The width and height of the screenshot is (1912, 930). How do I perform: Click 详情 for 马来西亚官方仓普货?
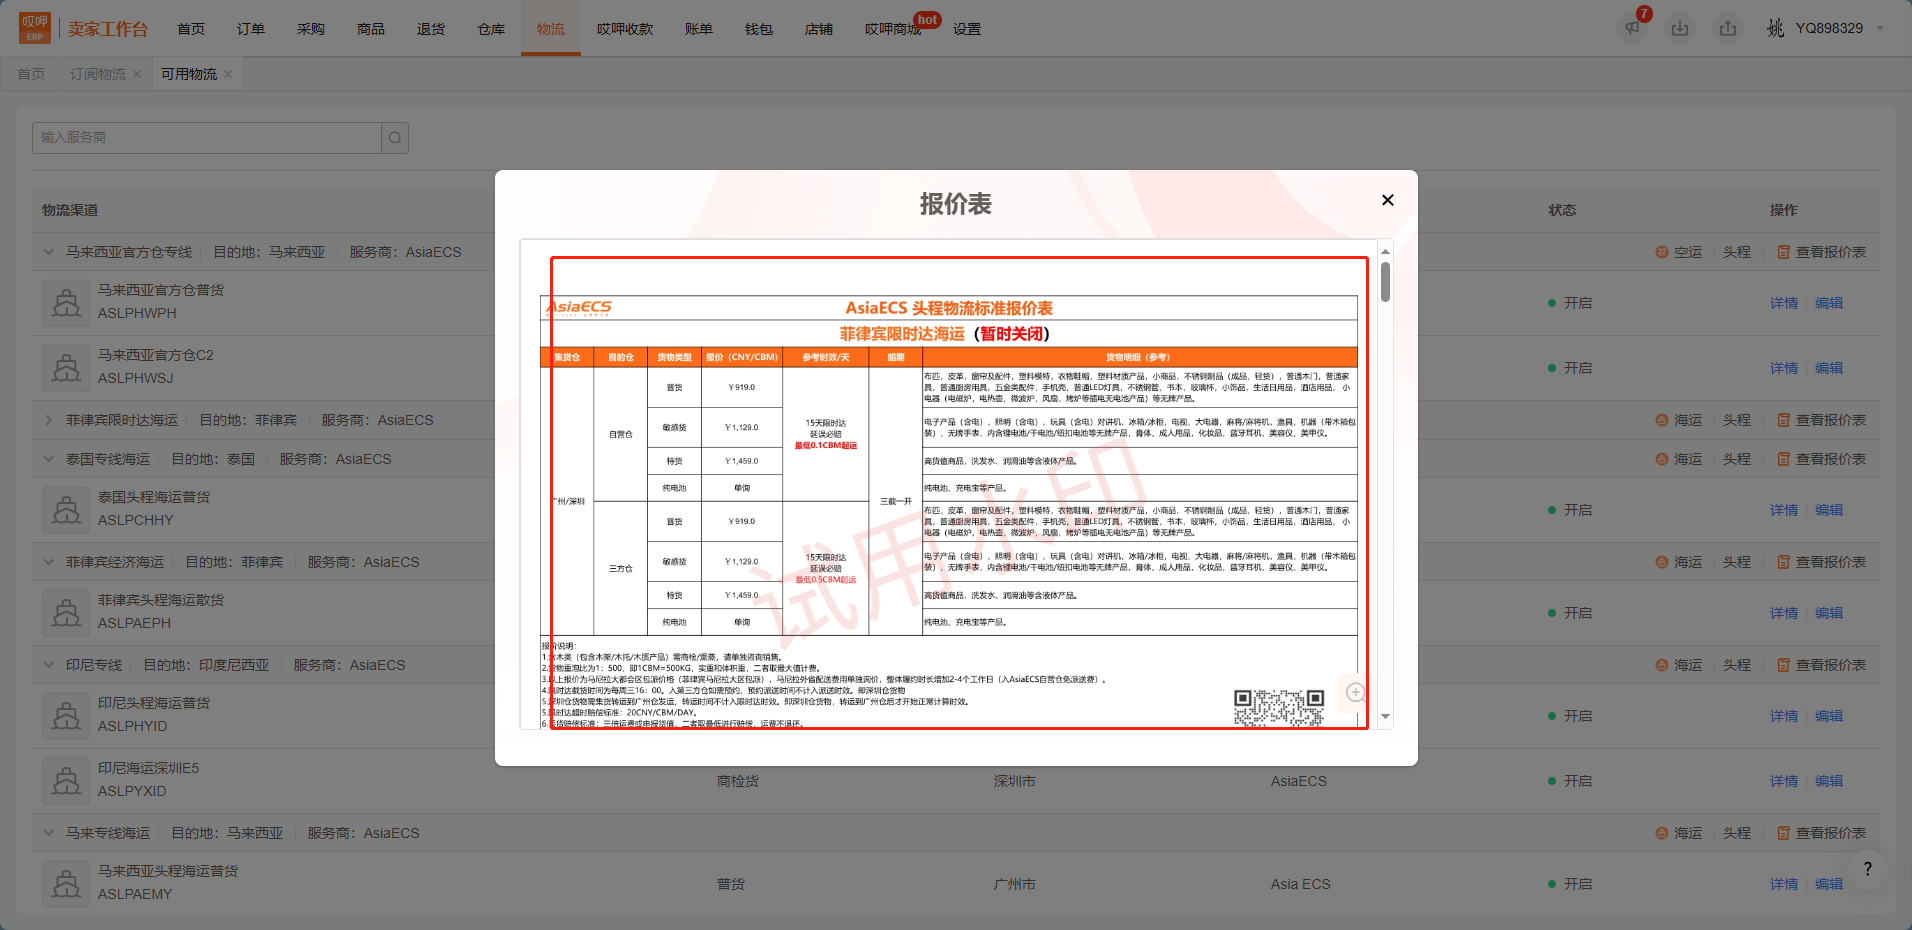click(x=1784, y=303)
